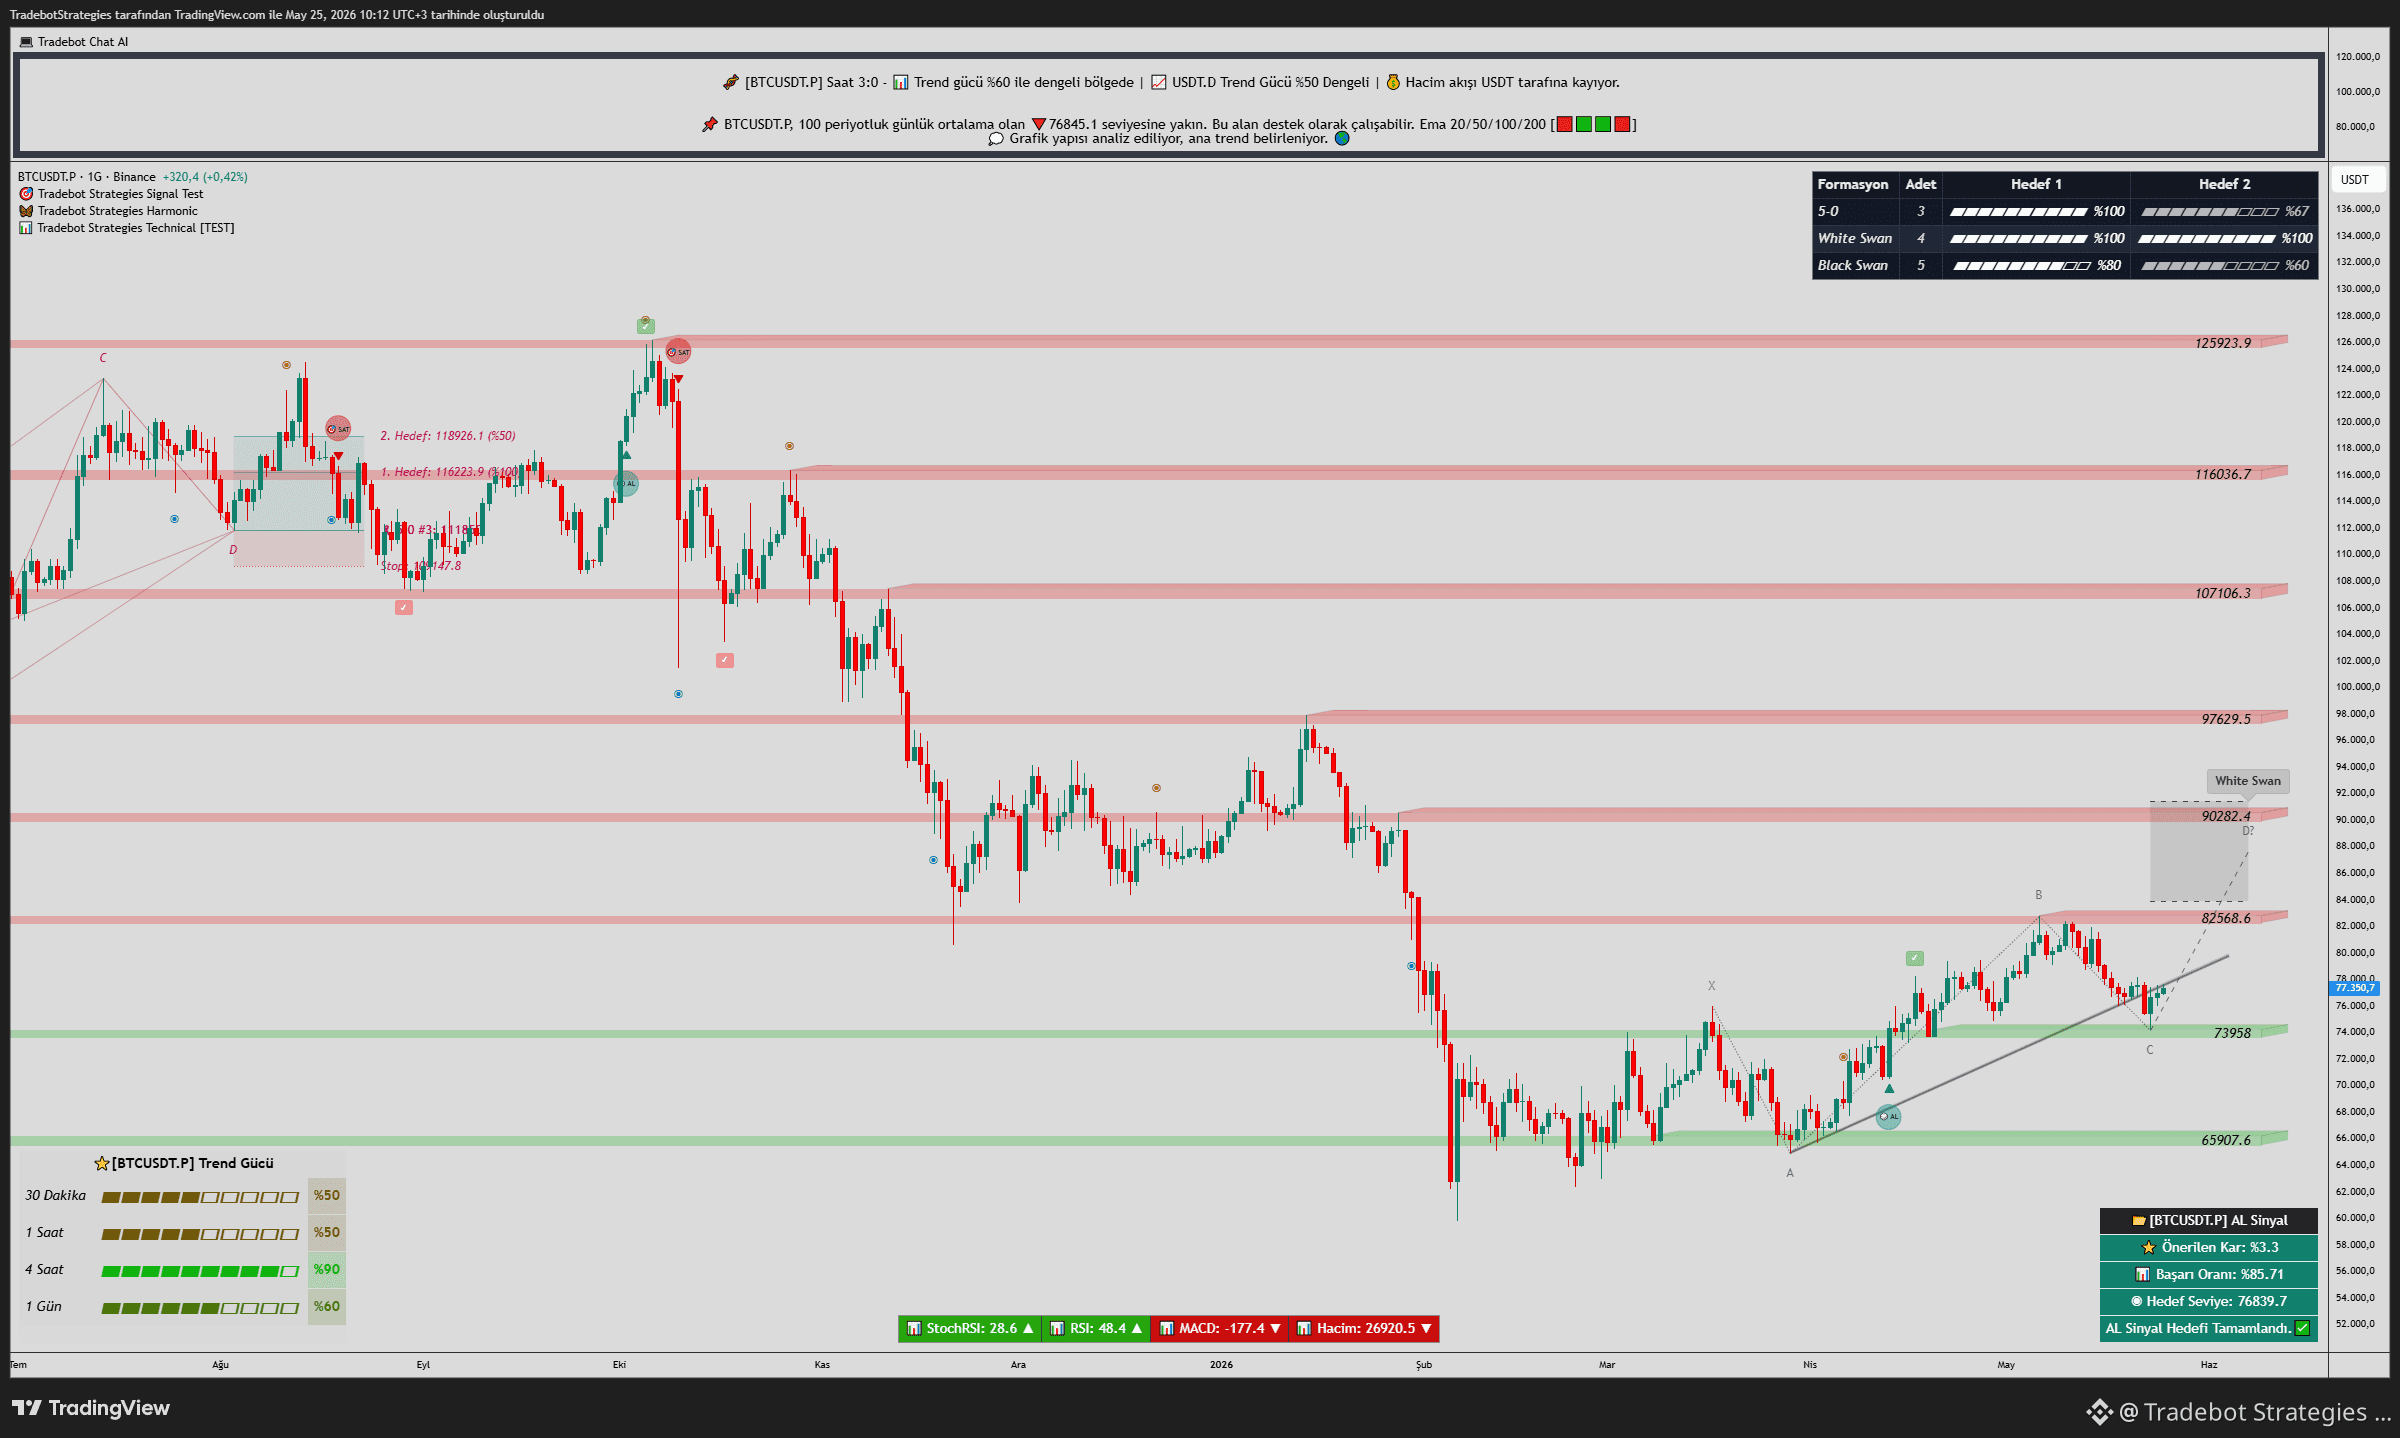Click the green checkmark above the October peak
Screen dimensions: 2400x1438
[x=646, y=326]
